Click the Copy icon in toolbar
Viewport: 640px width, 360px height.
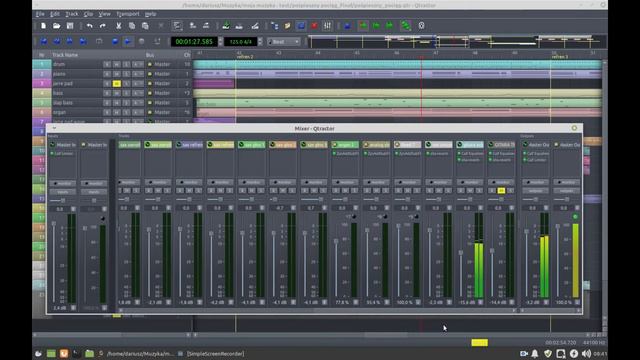(131, 26)
